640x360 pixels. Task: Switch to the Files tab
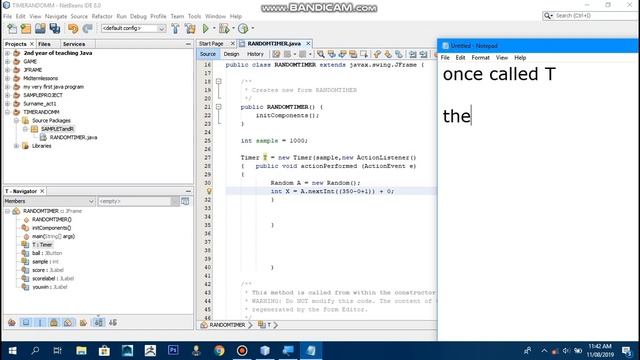click(x=44, y=44)
